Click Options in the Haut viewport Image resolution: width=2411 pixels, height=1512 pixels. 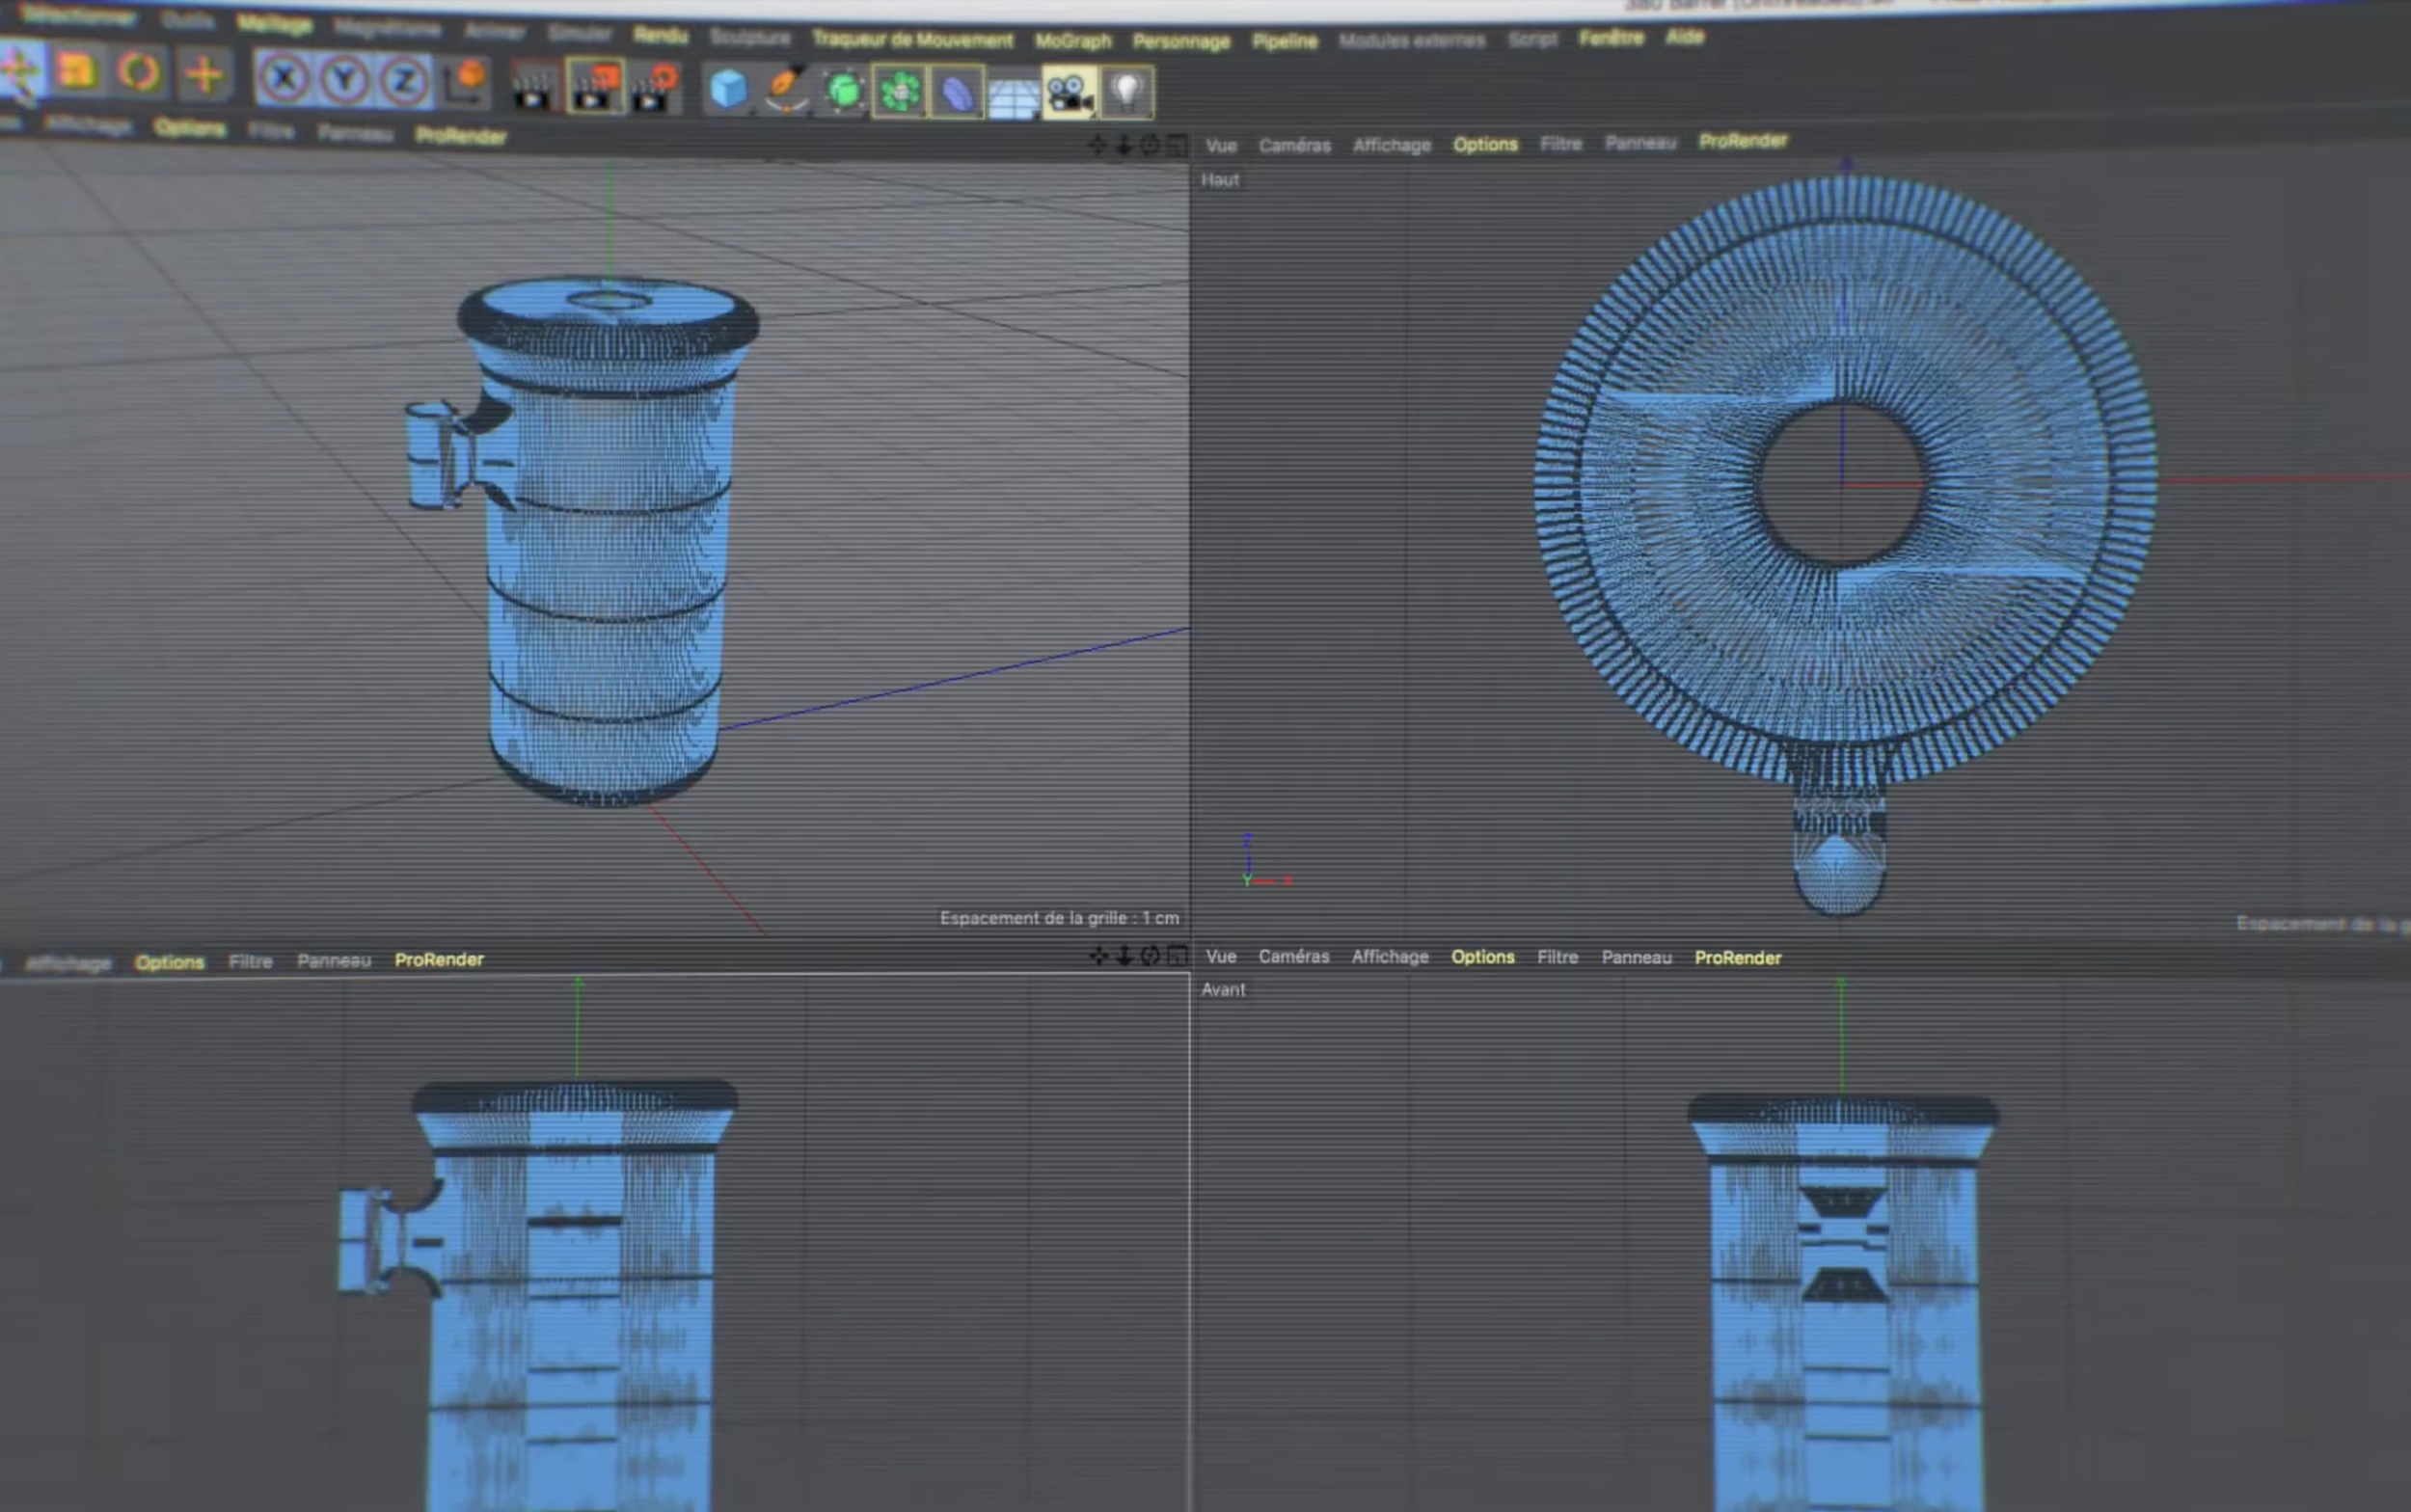tap(1485, 144)
